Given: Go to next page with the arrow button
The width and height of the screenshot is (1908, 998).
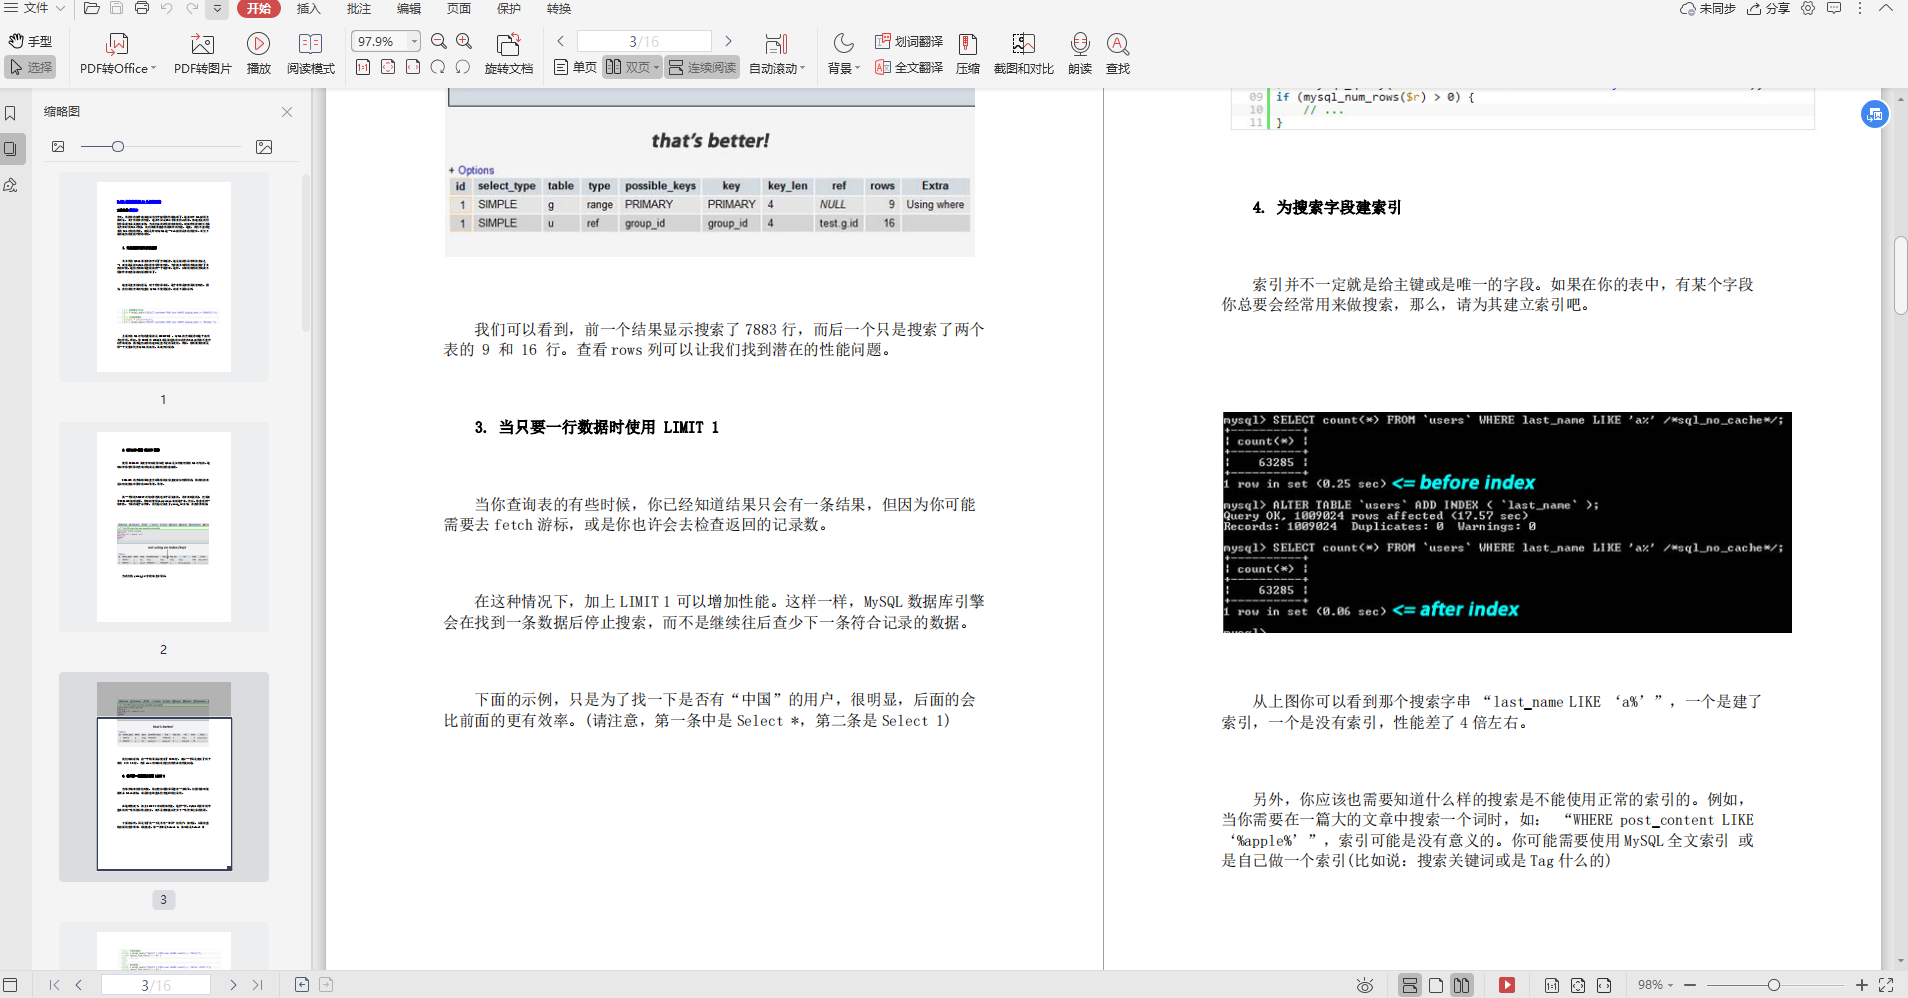Looking at the screenshot, I should click(x=729, y=41).
